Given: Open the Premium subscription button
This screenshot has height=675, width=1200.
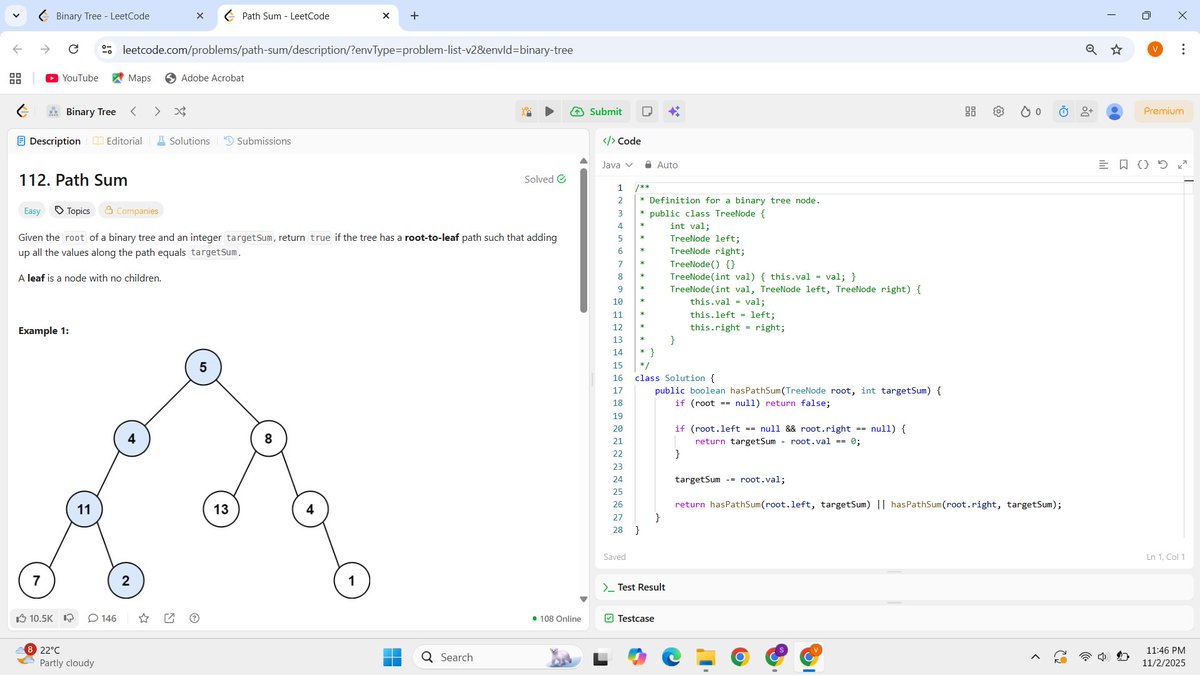Looking at the screenshot, I should coord(1164,111).
